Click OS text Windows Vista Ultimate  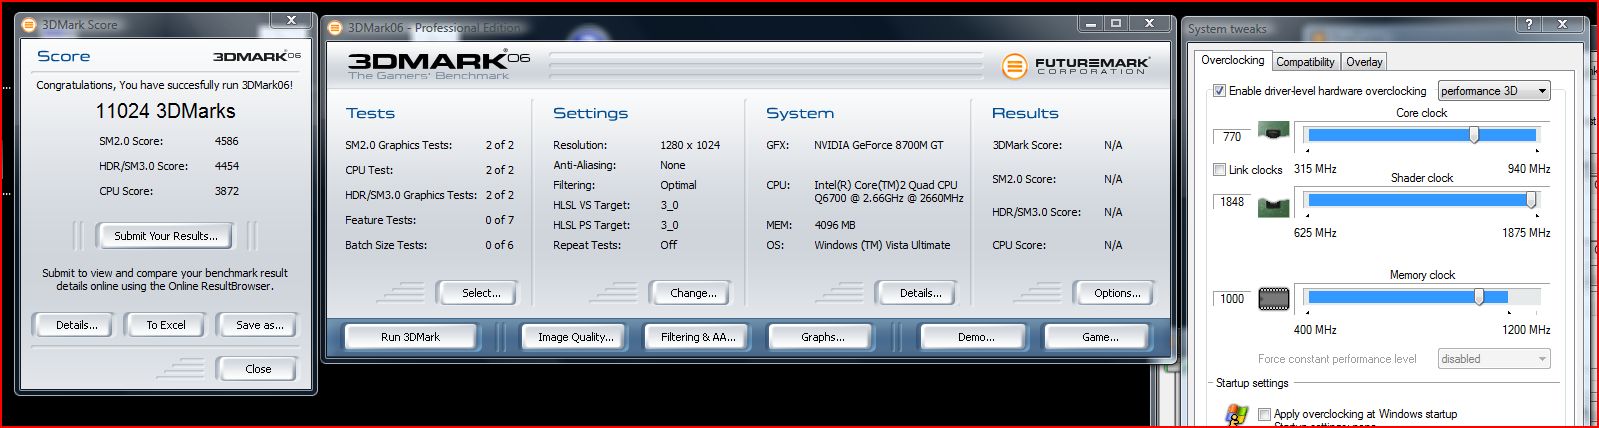click(x=882, y=245)
